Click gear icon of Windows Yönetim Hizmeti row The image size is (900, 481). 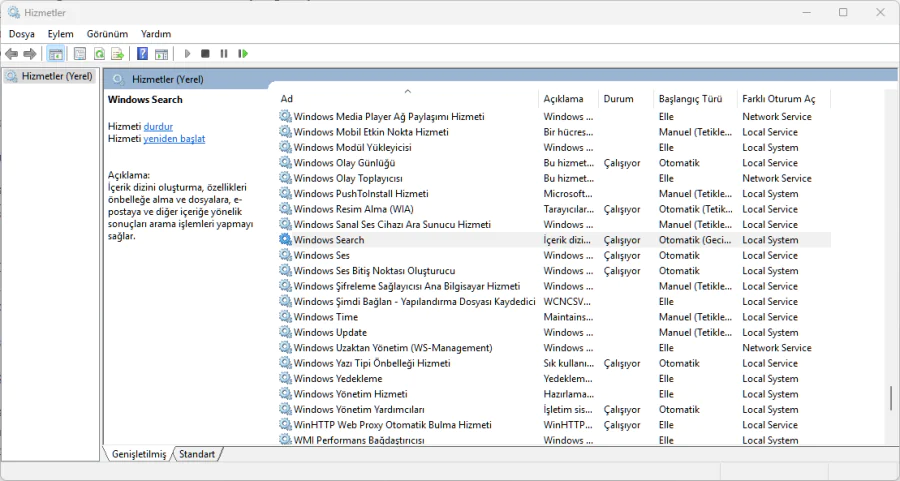(285, 394)
